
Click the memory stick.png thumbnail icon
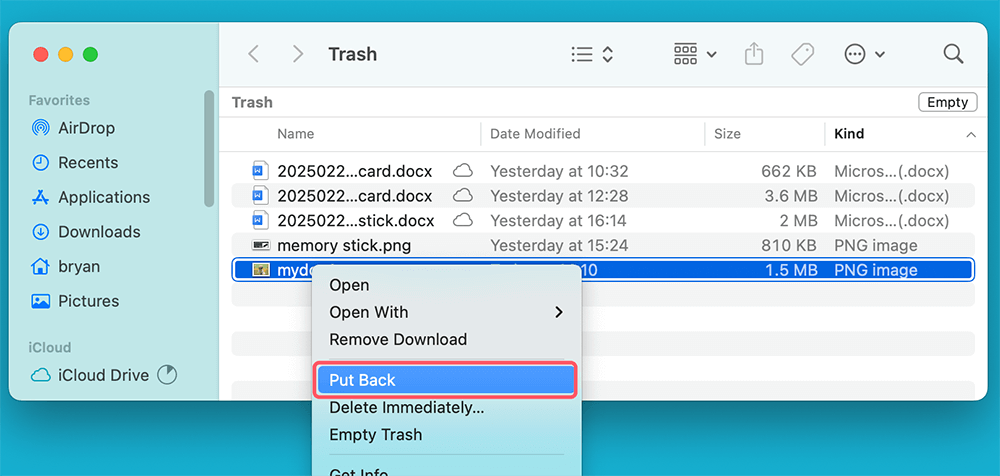click(x=260, y=245)
